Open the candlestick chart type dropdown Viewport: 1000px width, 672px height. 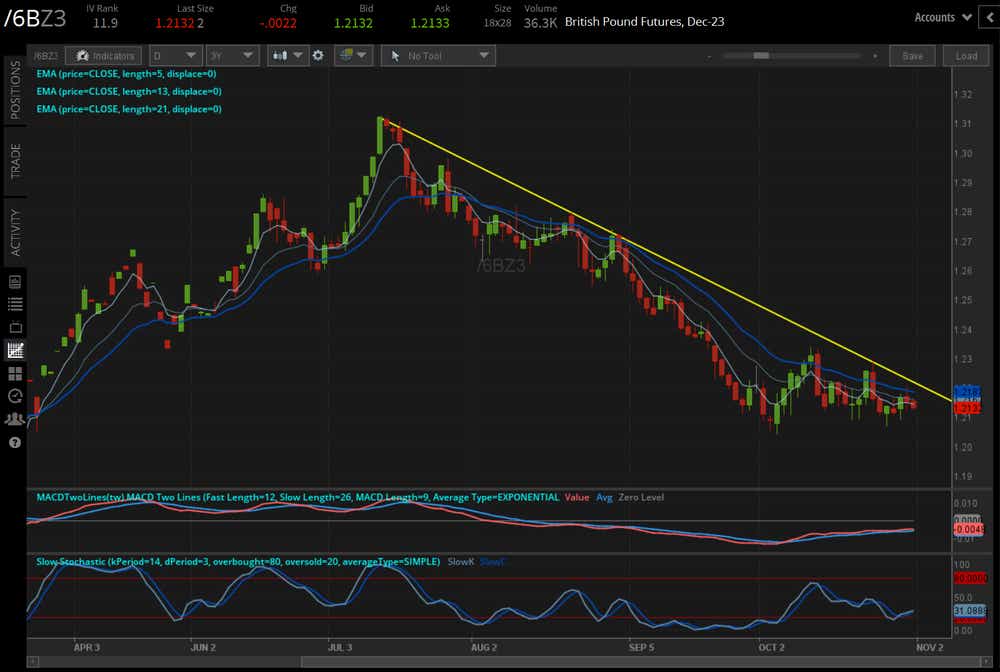click(x=288, y=56)
